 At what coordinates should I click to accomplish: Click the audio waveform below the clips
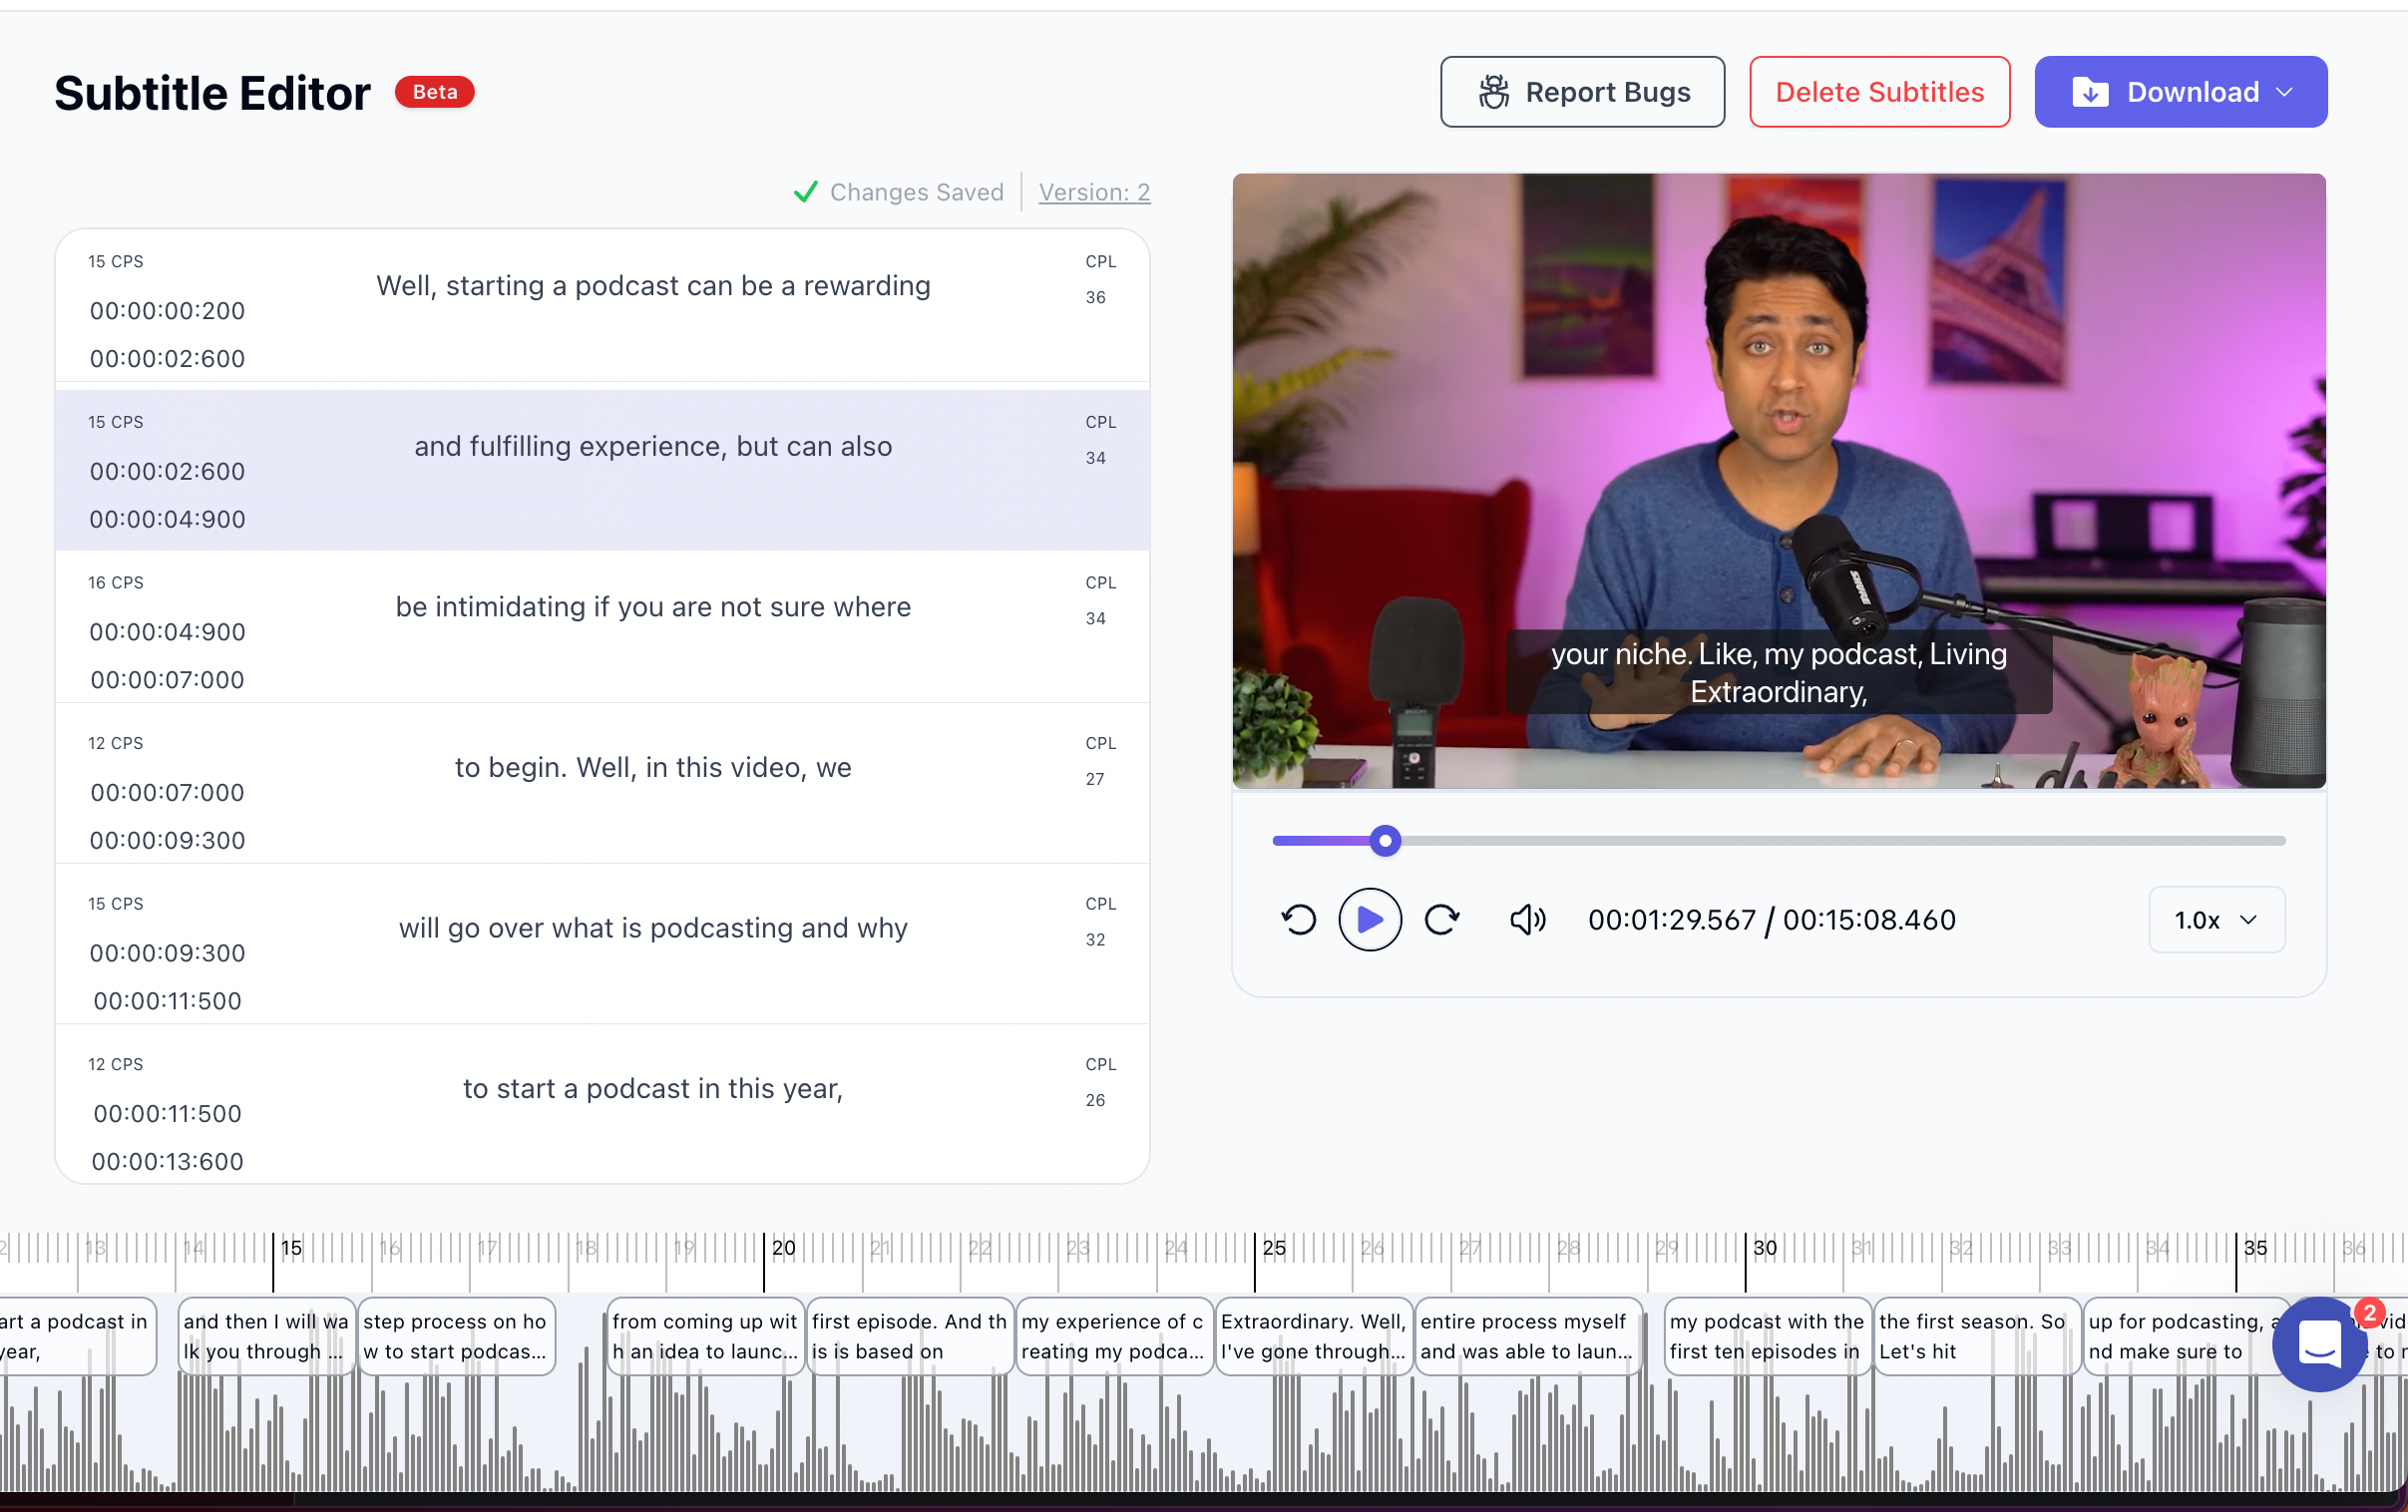click(1204, 1435)
